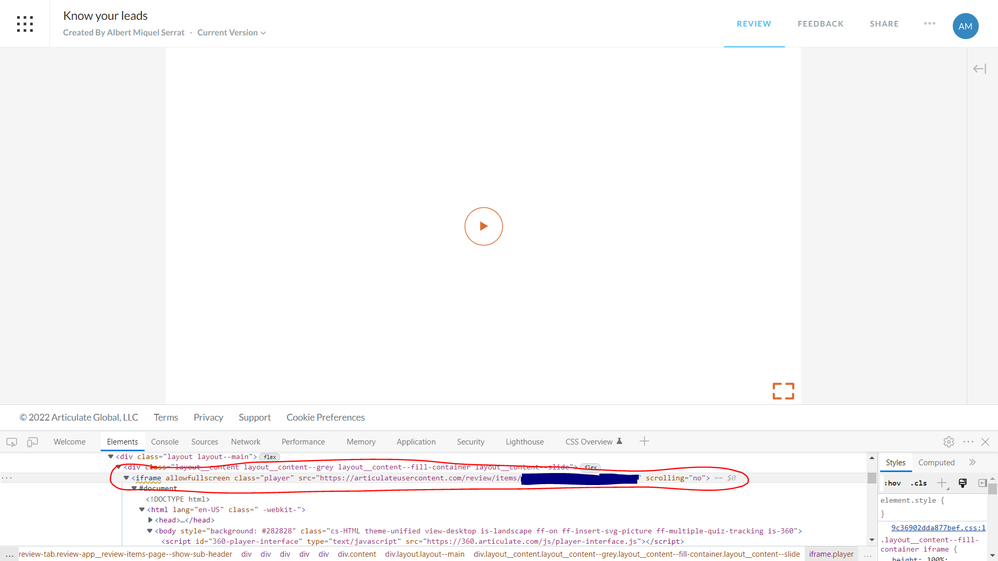Image resolution: width=998 pixels, height=561 pixels.
Task: Toggle the .cls classes button
Action: coord(918,483)
